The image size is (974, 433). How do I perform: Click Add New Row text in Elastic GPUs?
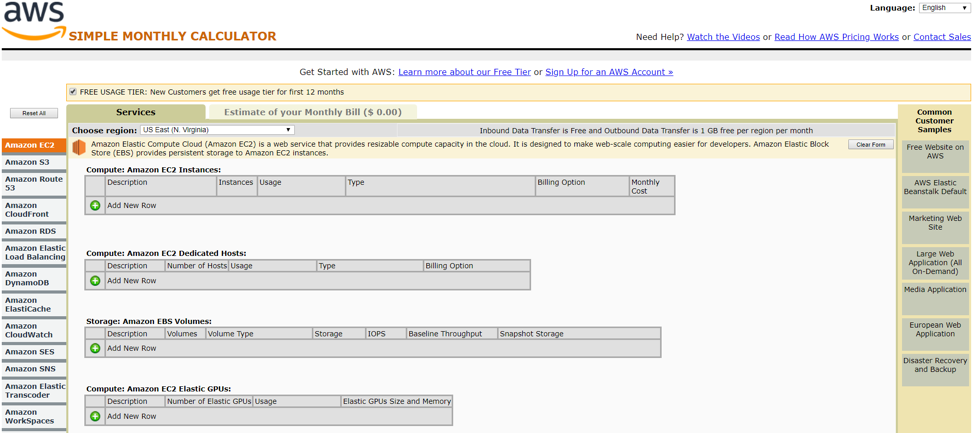coord(132,416)
